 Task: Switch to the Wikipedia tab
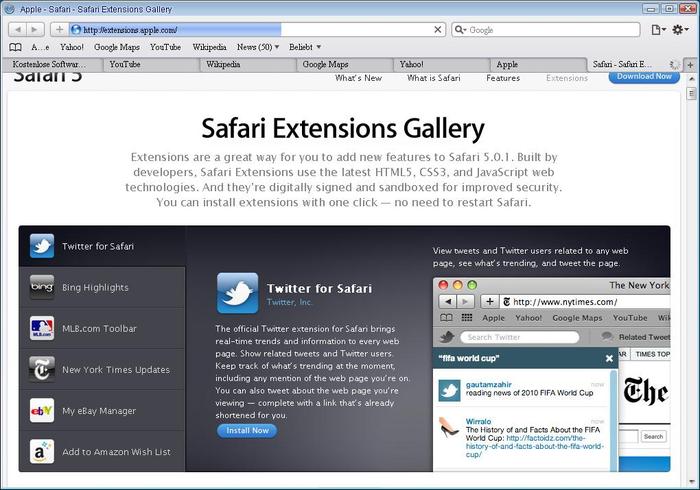pyautogui.click(x=246, y=65)
